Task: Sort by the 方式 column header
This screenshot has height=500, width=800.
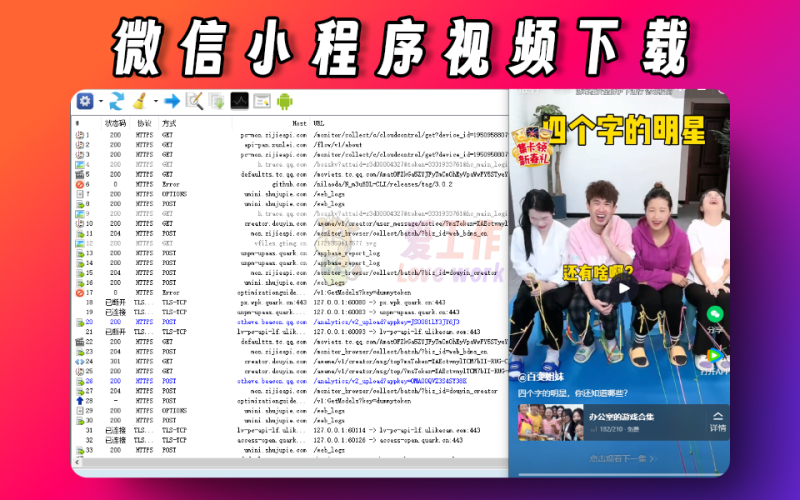Action: (x=169, y=123)
